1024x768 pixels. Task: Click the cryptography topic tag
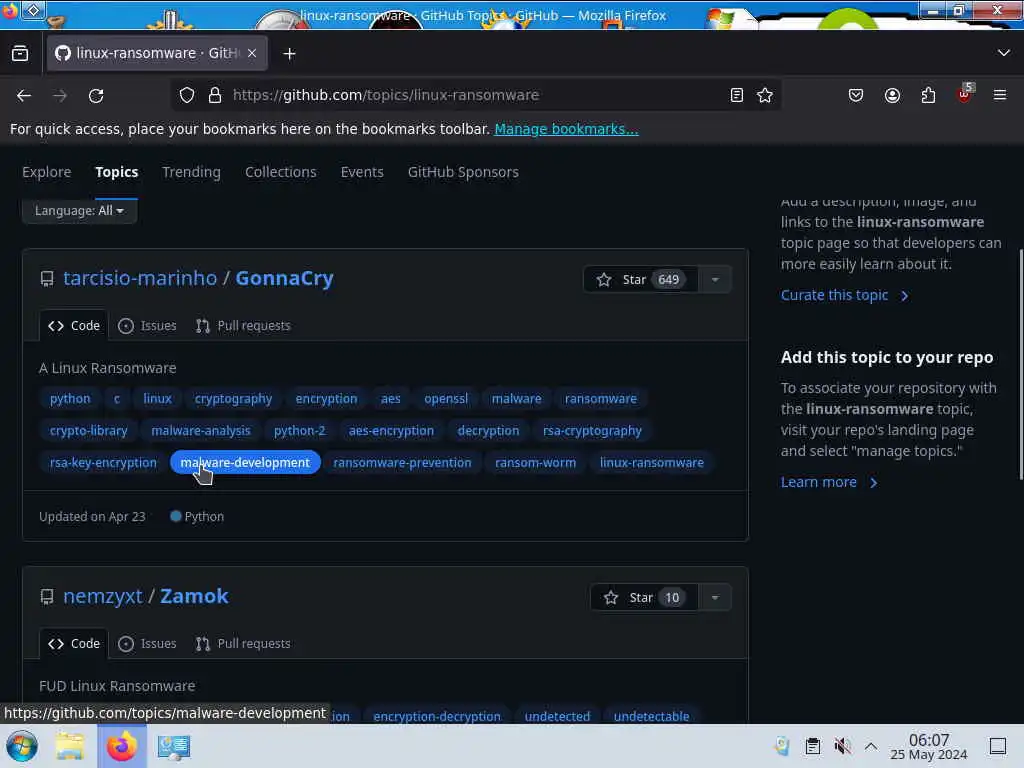click(233, 399)
